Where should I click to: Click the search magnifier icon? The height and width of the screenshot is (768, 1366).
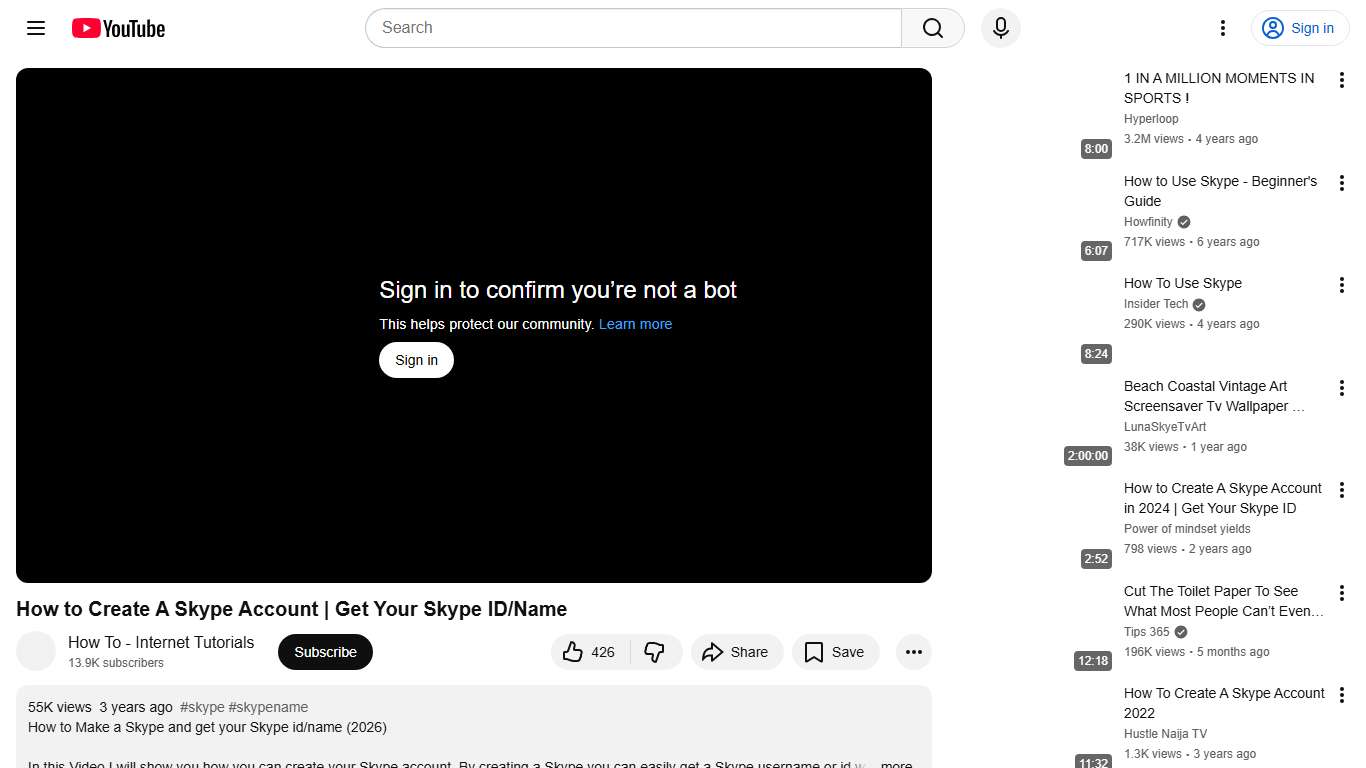coord(931,28)
